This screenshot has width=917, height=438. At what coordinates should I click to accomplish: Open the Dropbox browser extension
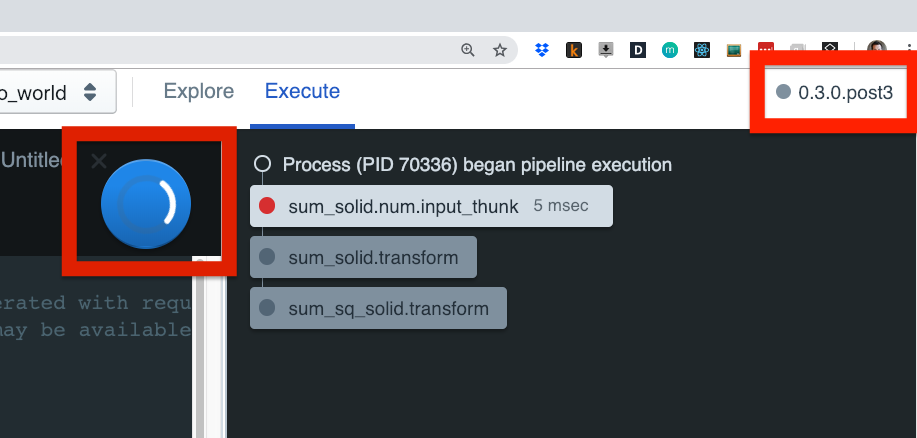click(542, 50)
